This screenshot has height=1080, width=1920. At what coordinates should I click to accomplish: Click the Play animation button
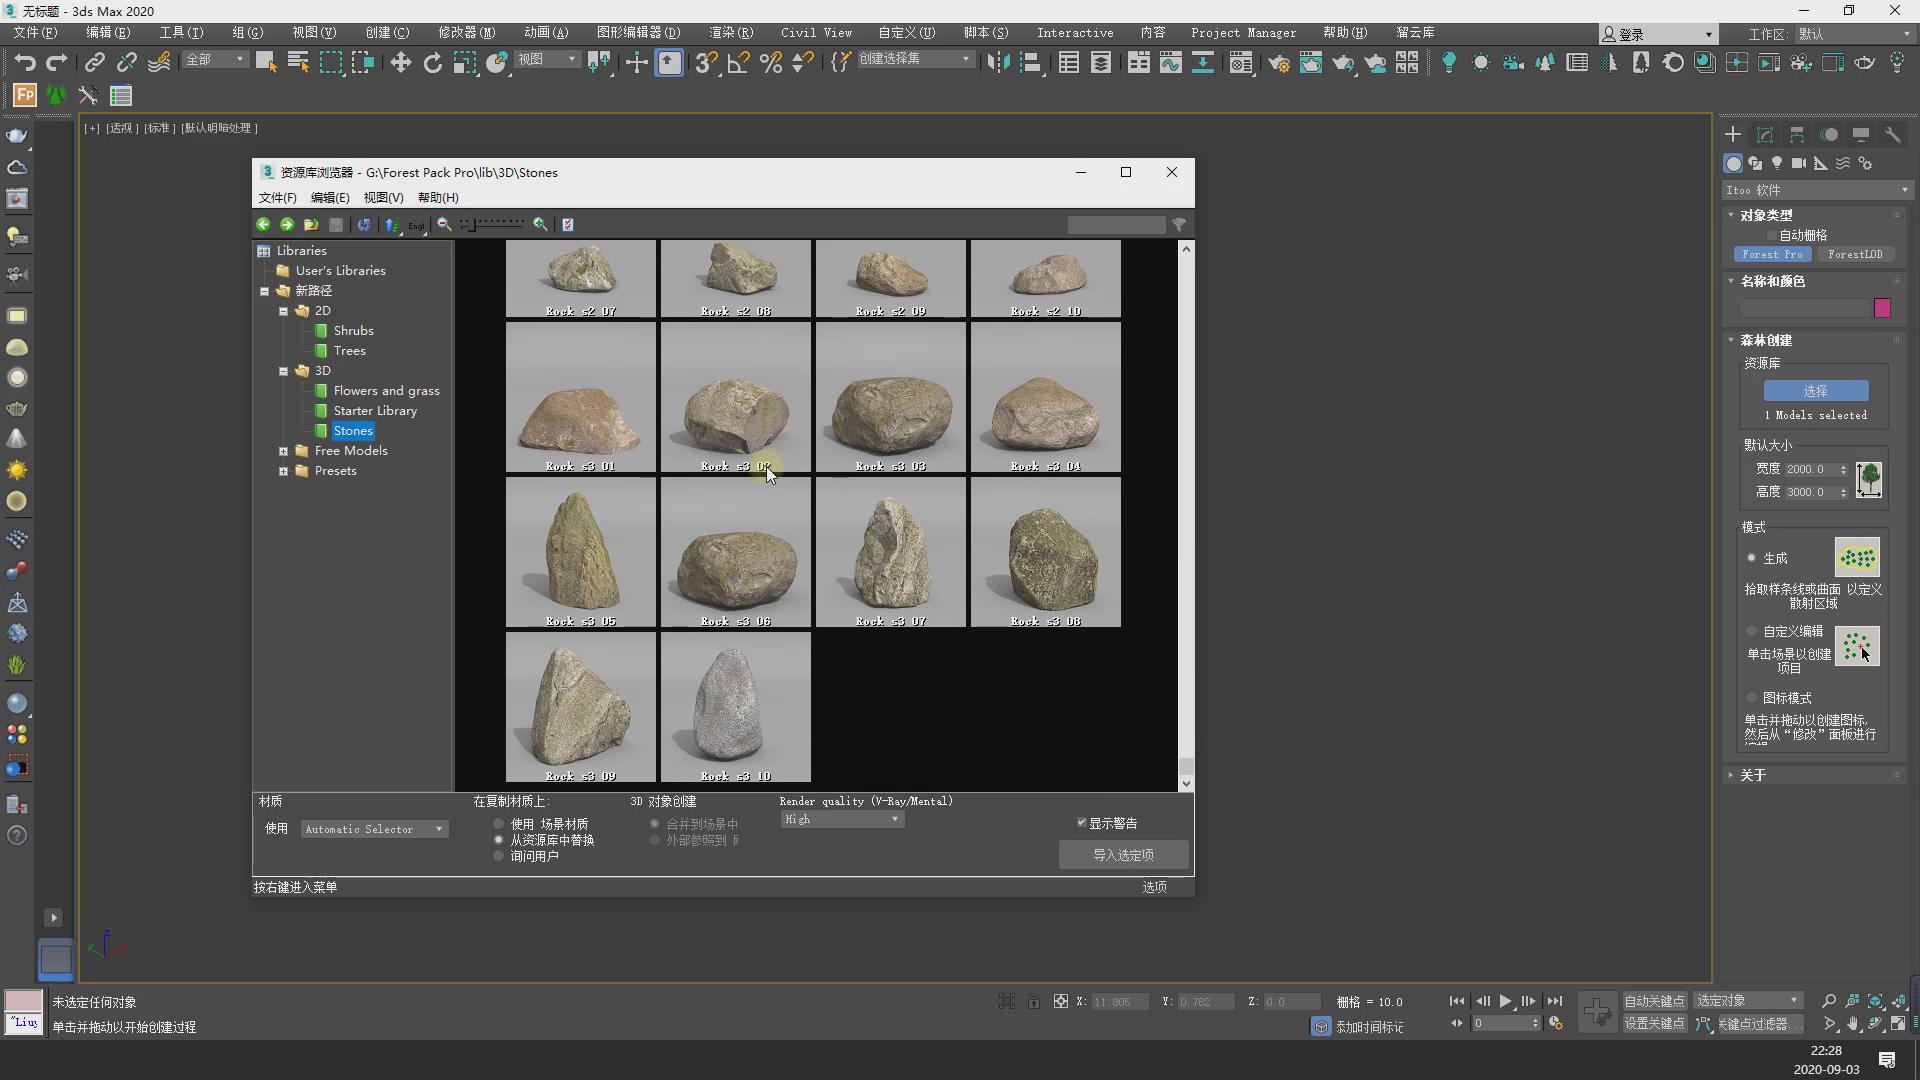pos(1505,1001)
